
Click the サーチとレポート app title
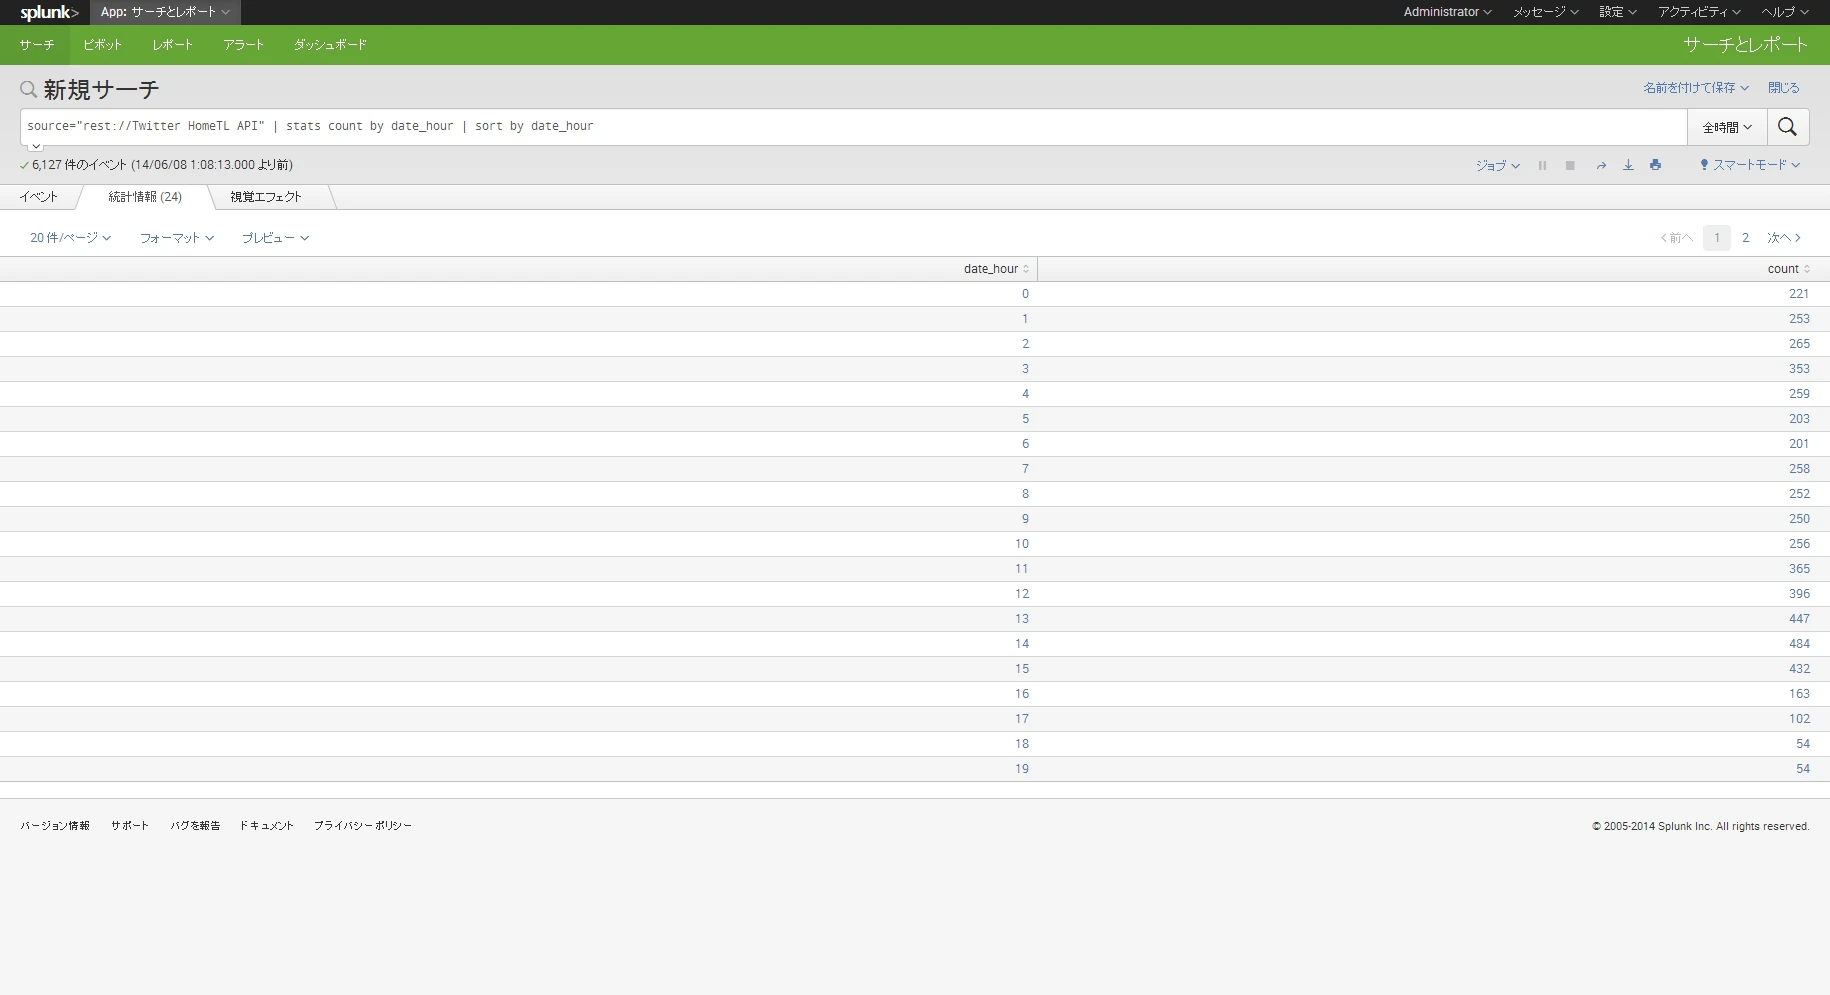tap(1745, 45)
